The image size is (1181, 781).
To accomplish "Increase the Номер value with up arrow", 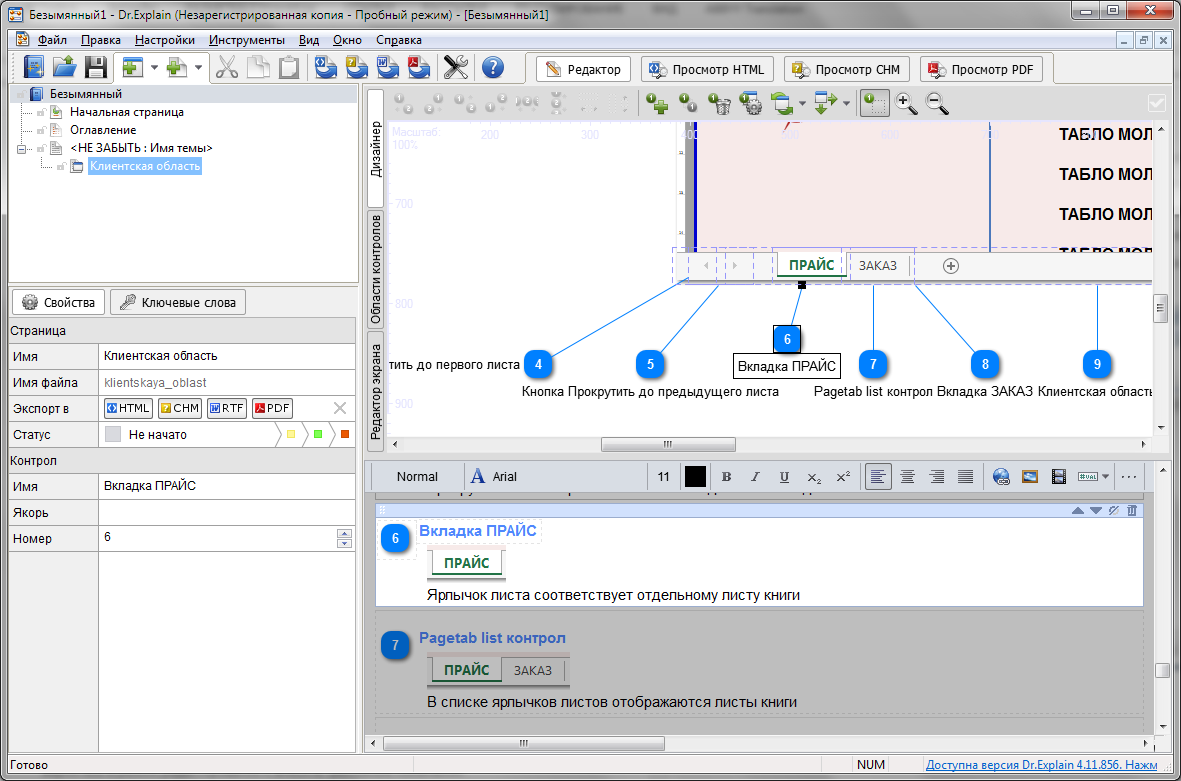I will click(344, 533).
